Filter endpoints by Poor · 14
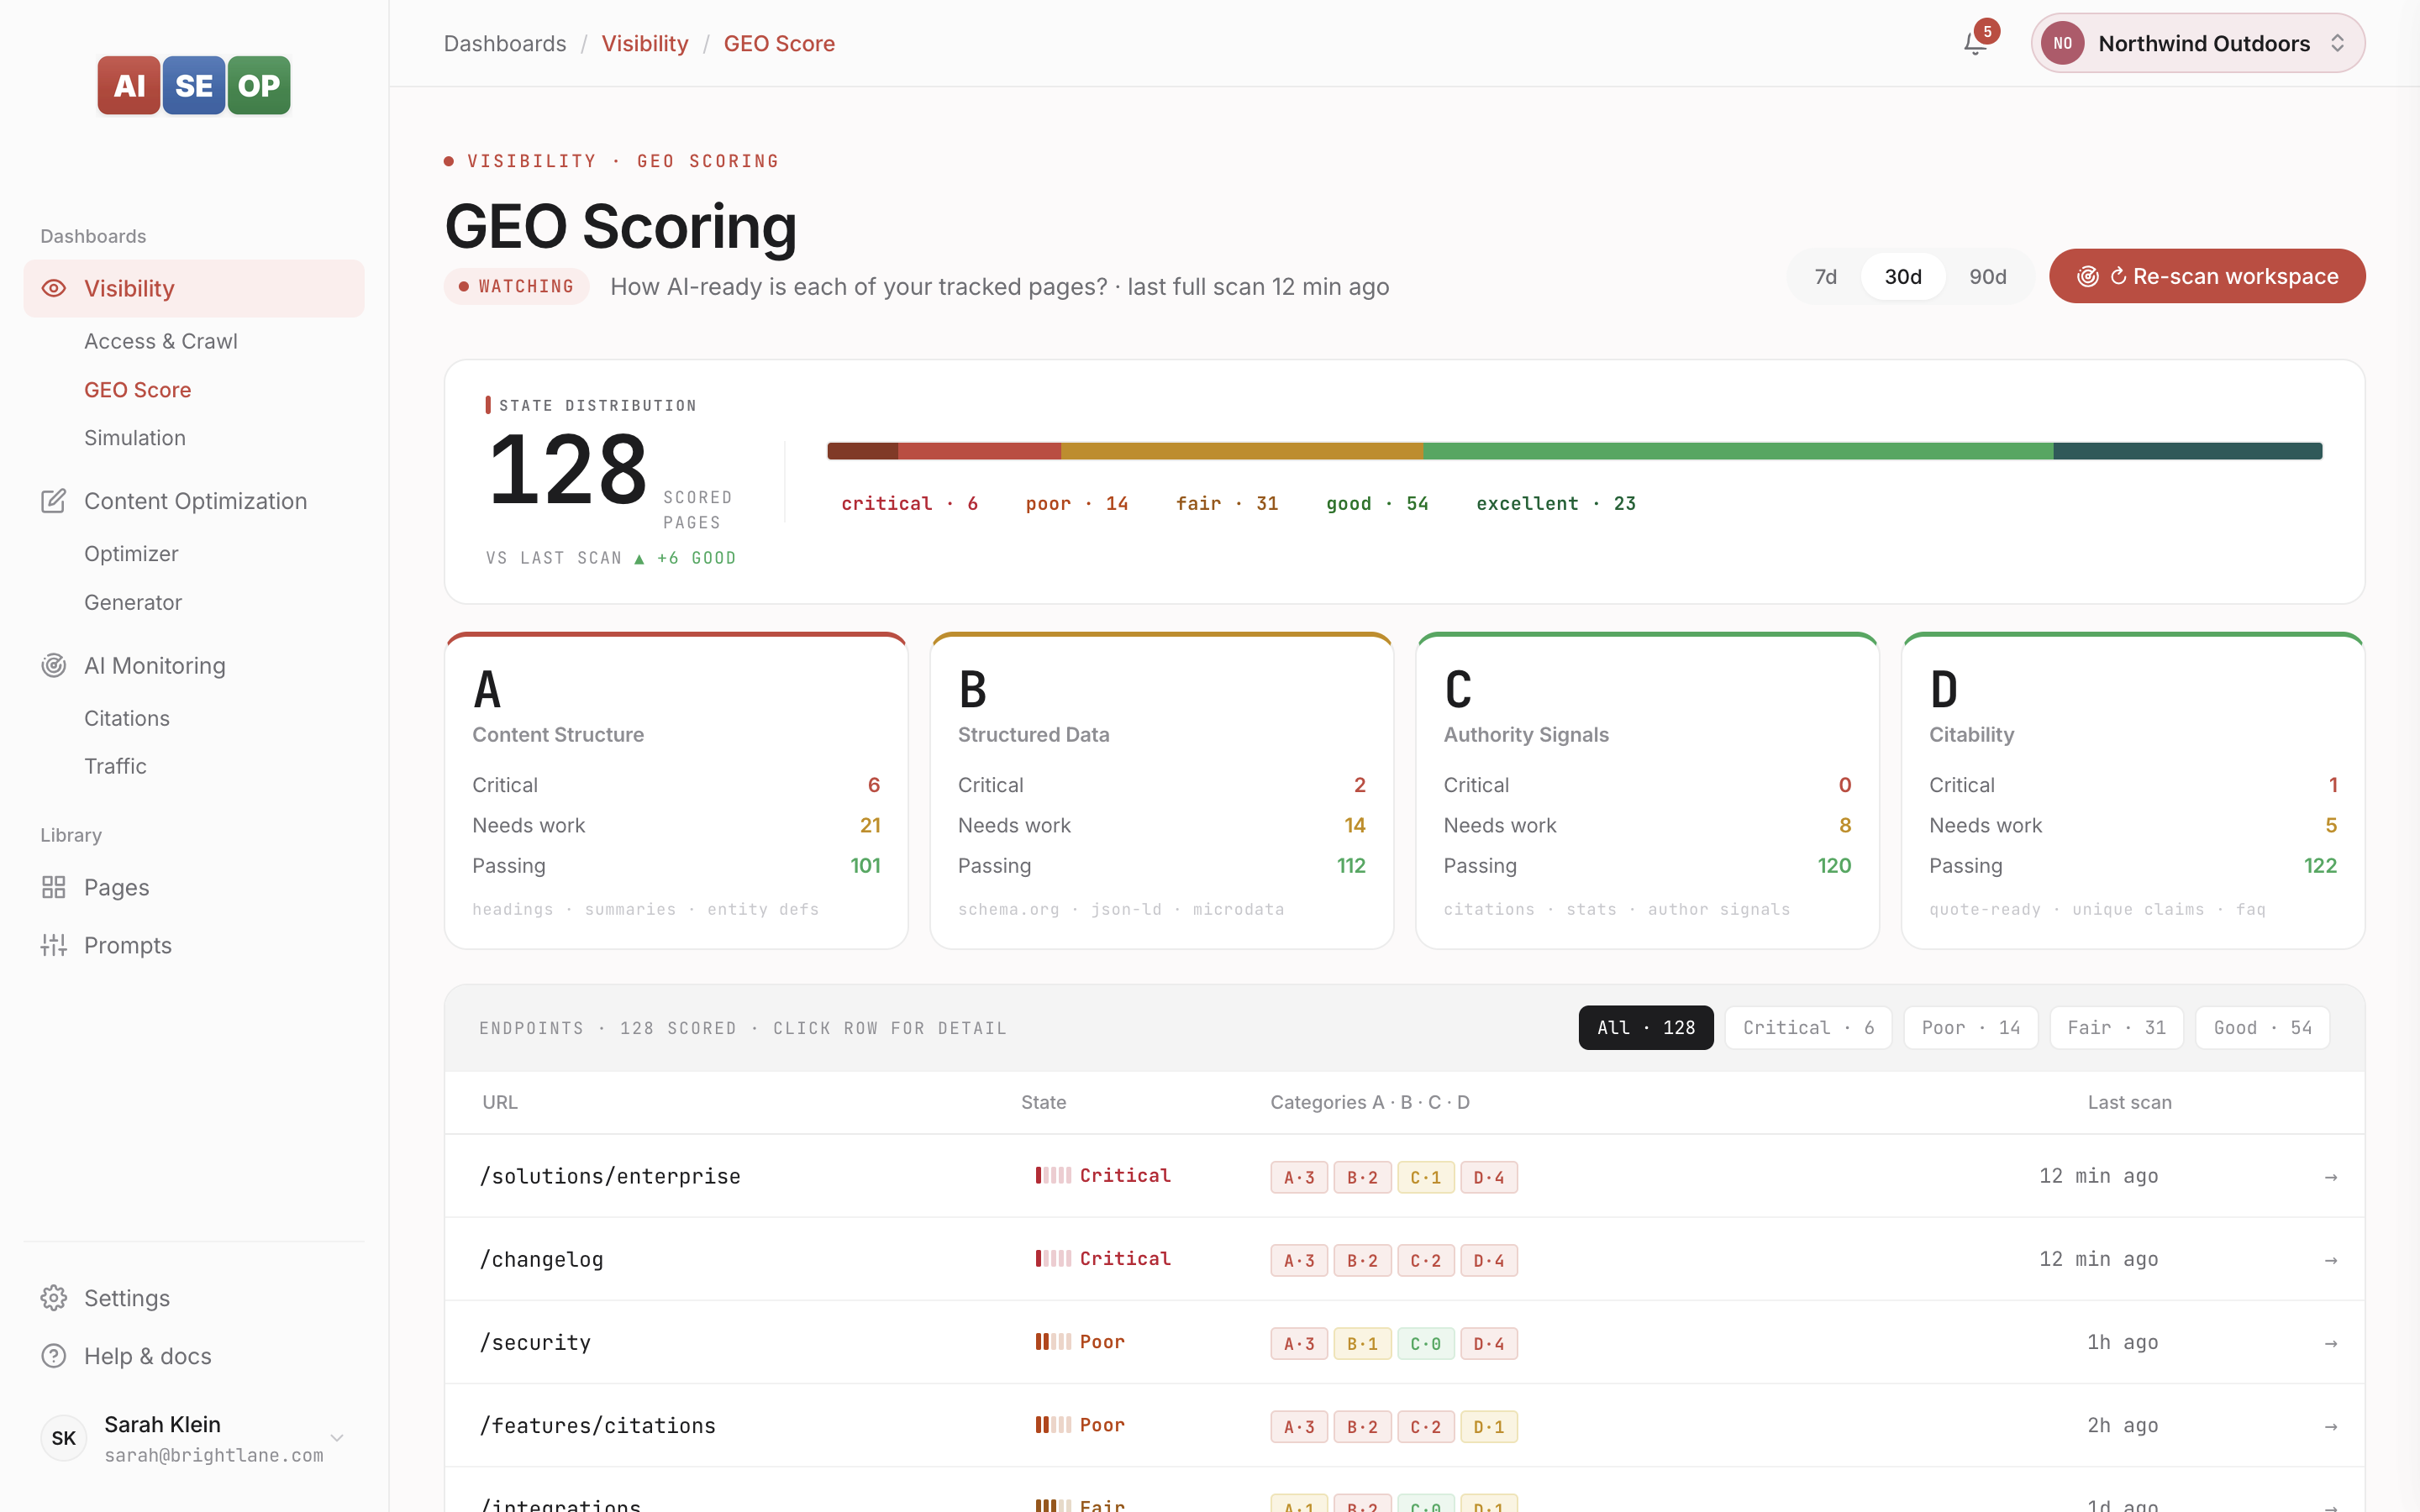Viewport: 2420px width, 1512px height. [x=1970, y=1027]
